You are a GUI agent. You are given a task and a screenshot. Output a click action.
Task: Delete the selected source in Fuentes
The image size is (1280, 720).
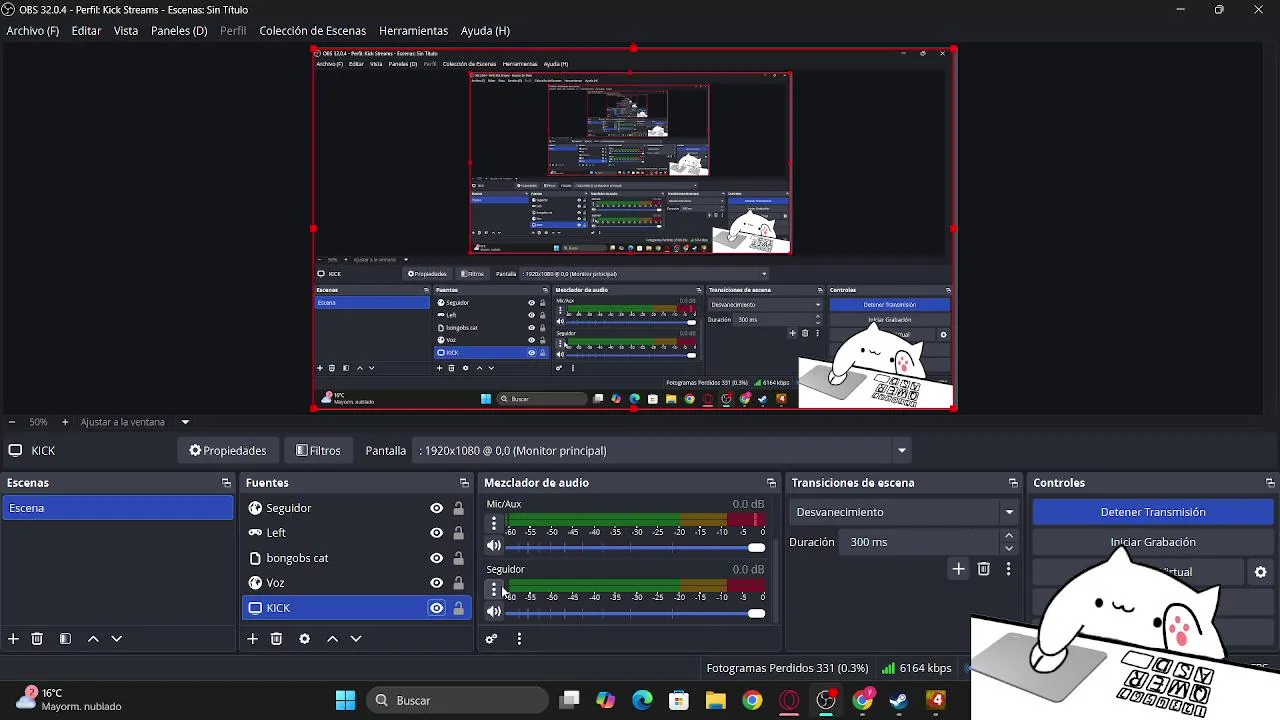pos(276,638)
